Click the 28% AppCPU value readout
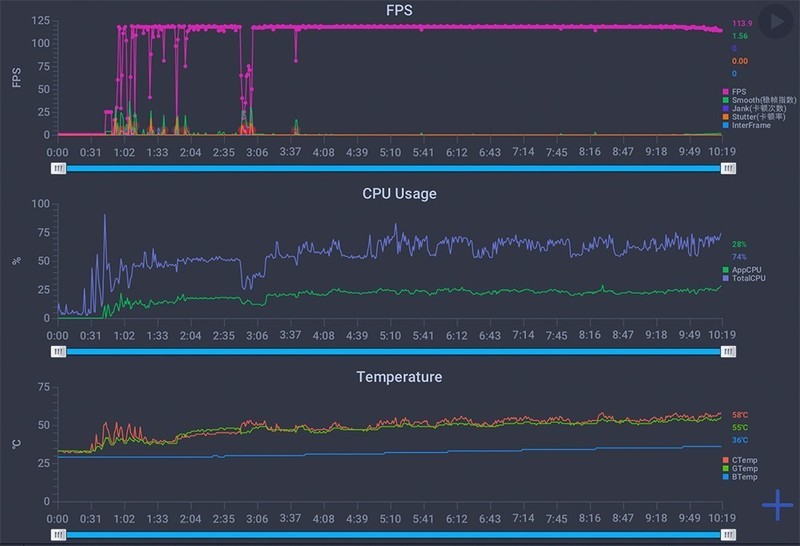The width and height of the screenshot is (800, 546). [x=739, y=244]
